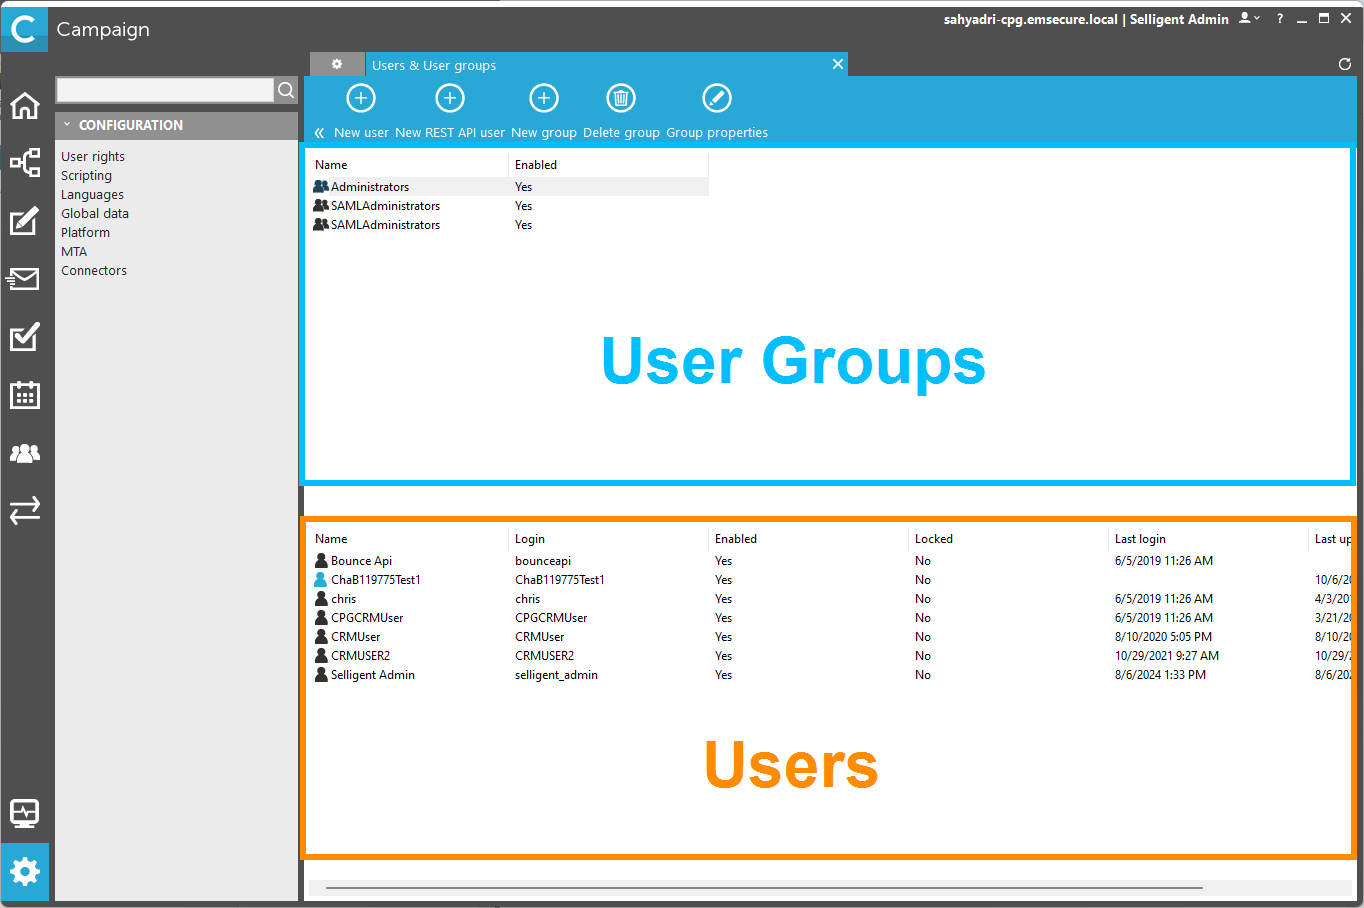Viewport: 1364px width, 908px height.
Task: Click the horizontal scrollbar at bottom
Action: click(x=764, y=887)
